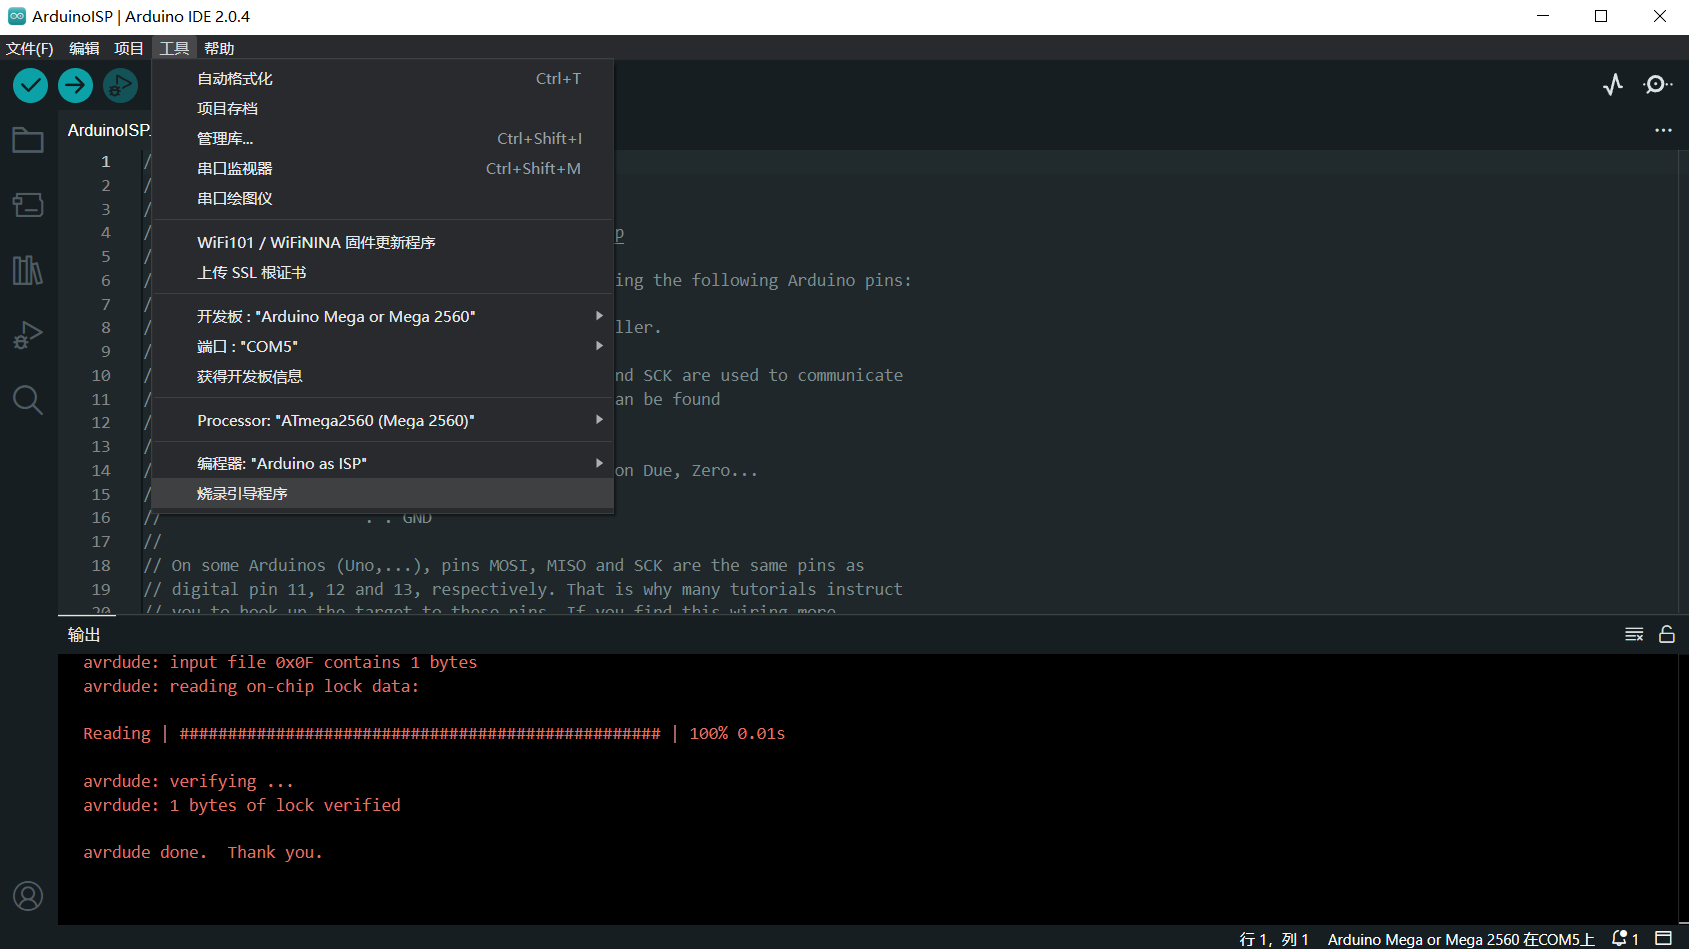
Task: Open the 文件(F) menu
Action: click(x=30, y=48)
